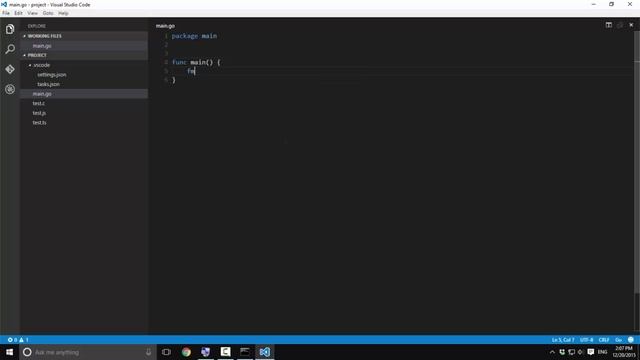640x360 pixels.
Task: Close the main.go editor with X icon
Action: (x=631, y=25)
